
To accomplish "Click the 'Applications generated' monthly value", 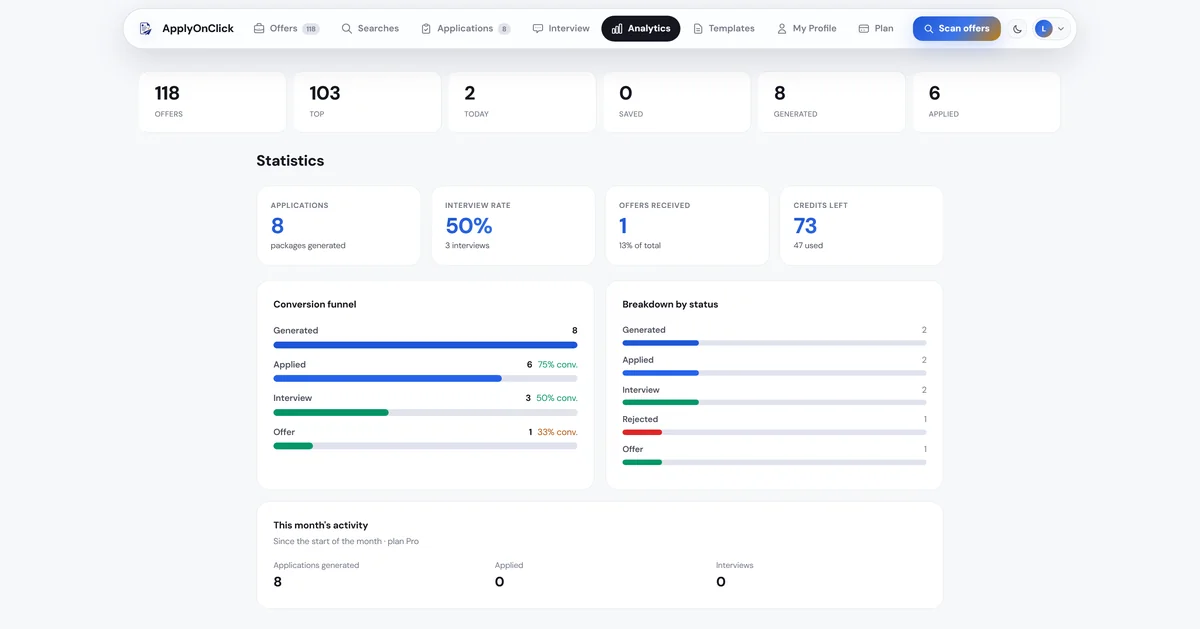I will (278, 582).
